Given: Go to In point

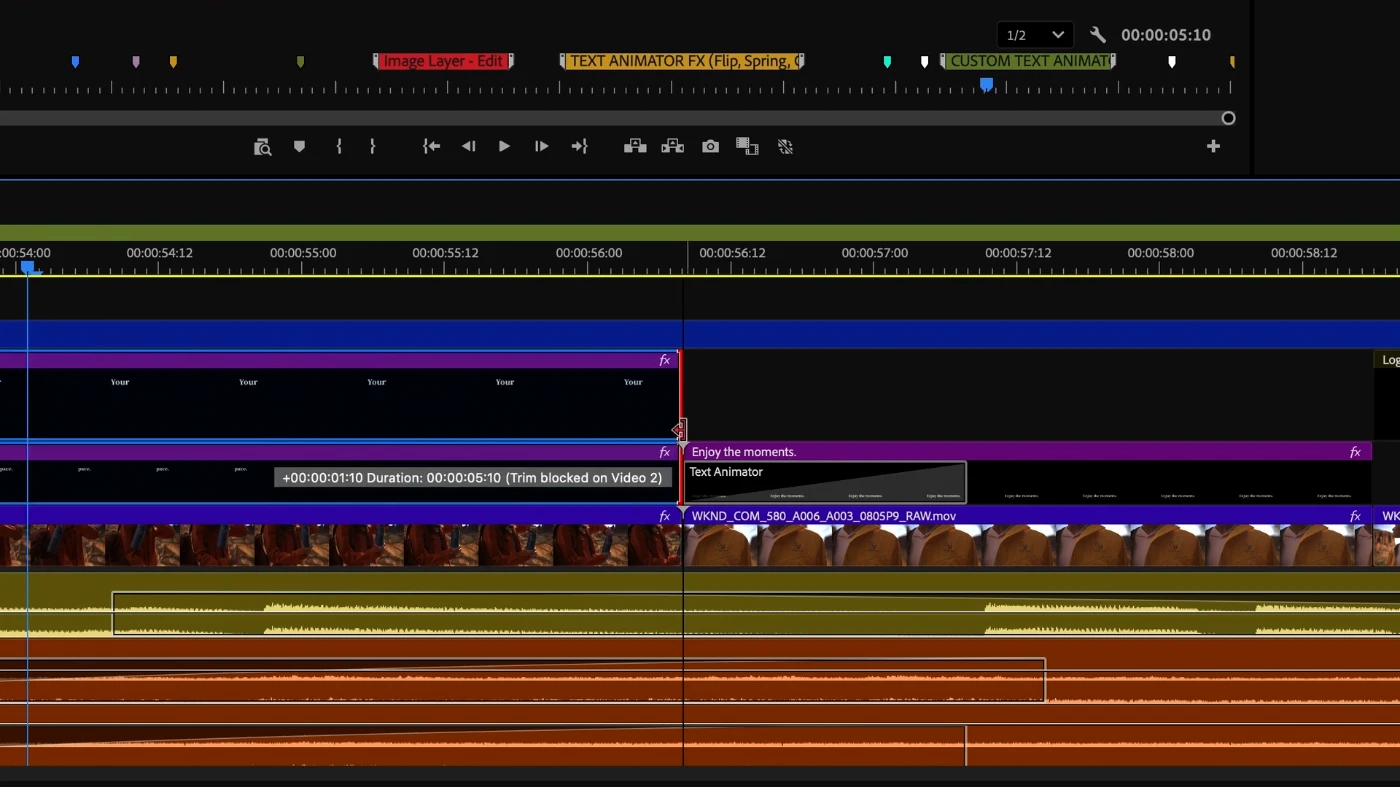Looking at the screenshot, I should 431,147.
